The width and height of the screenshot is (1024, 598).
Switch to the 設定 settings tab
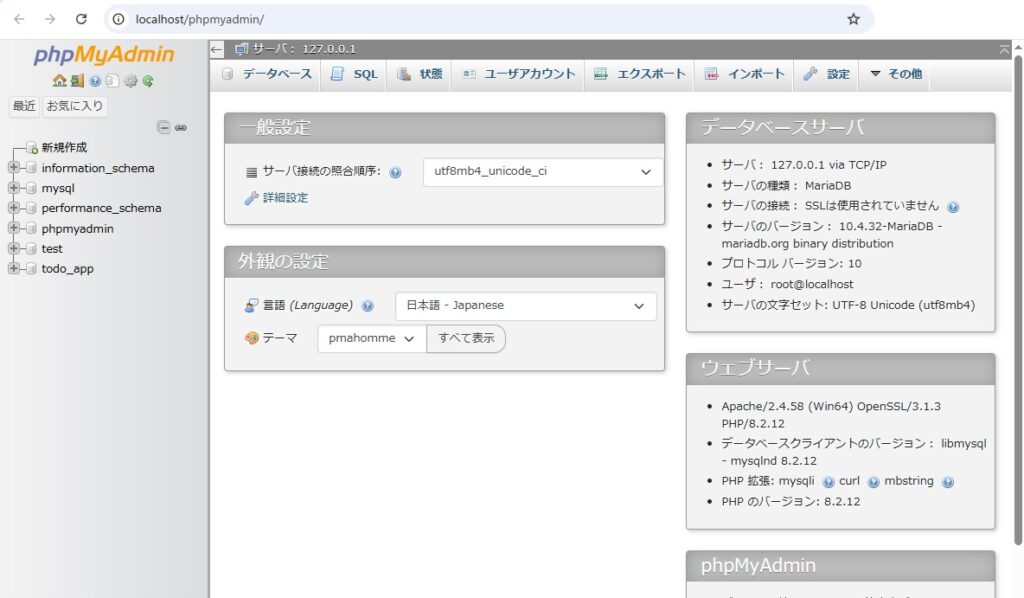(827, 74)
